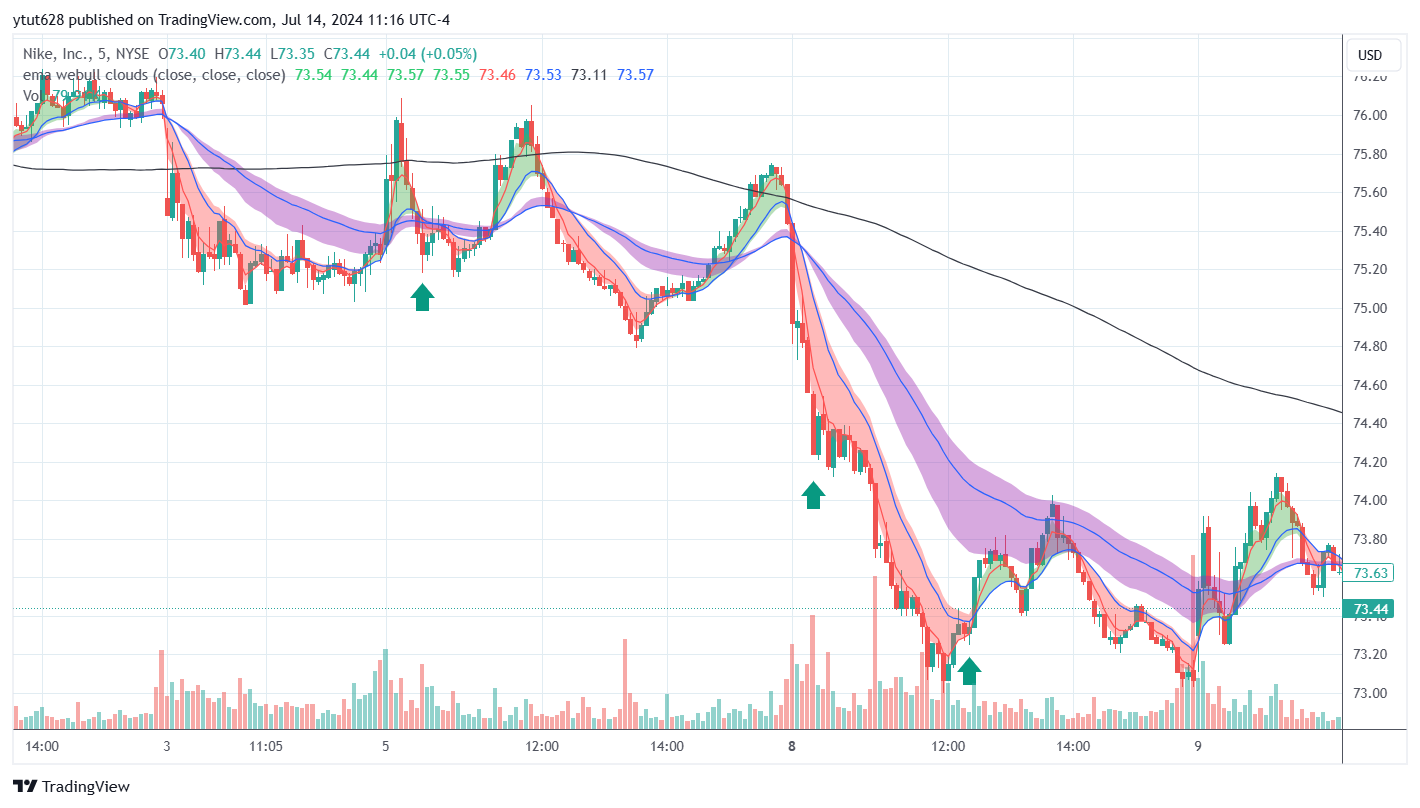Click the 74.80 price axis label
The width and height of the screenshot is (1420, 808).
pos(1370,346)
